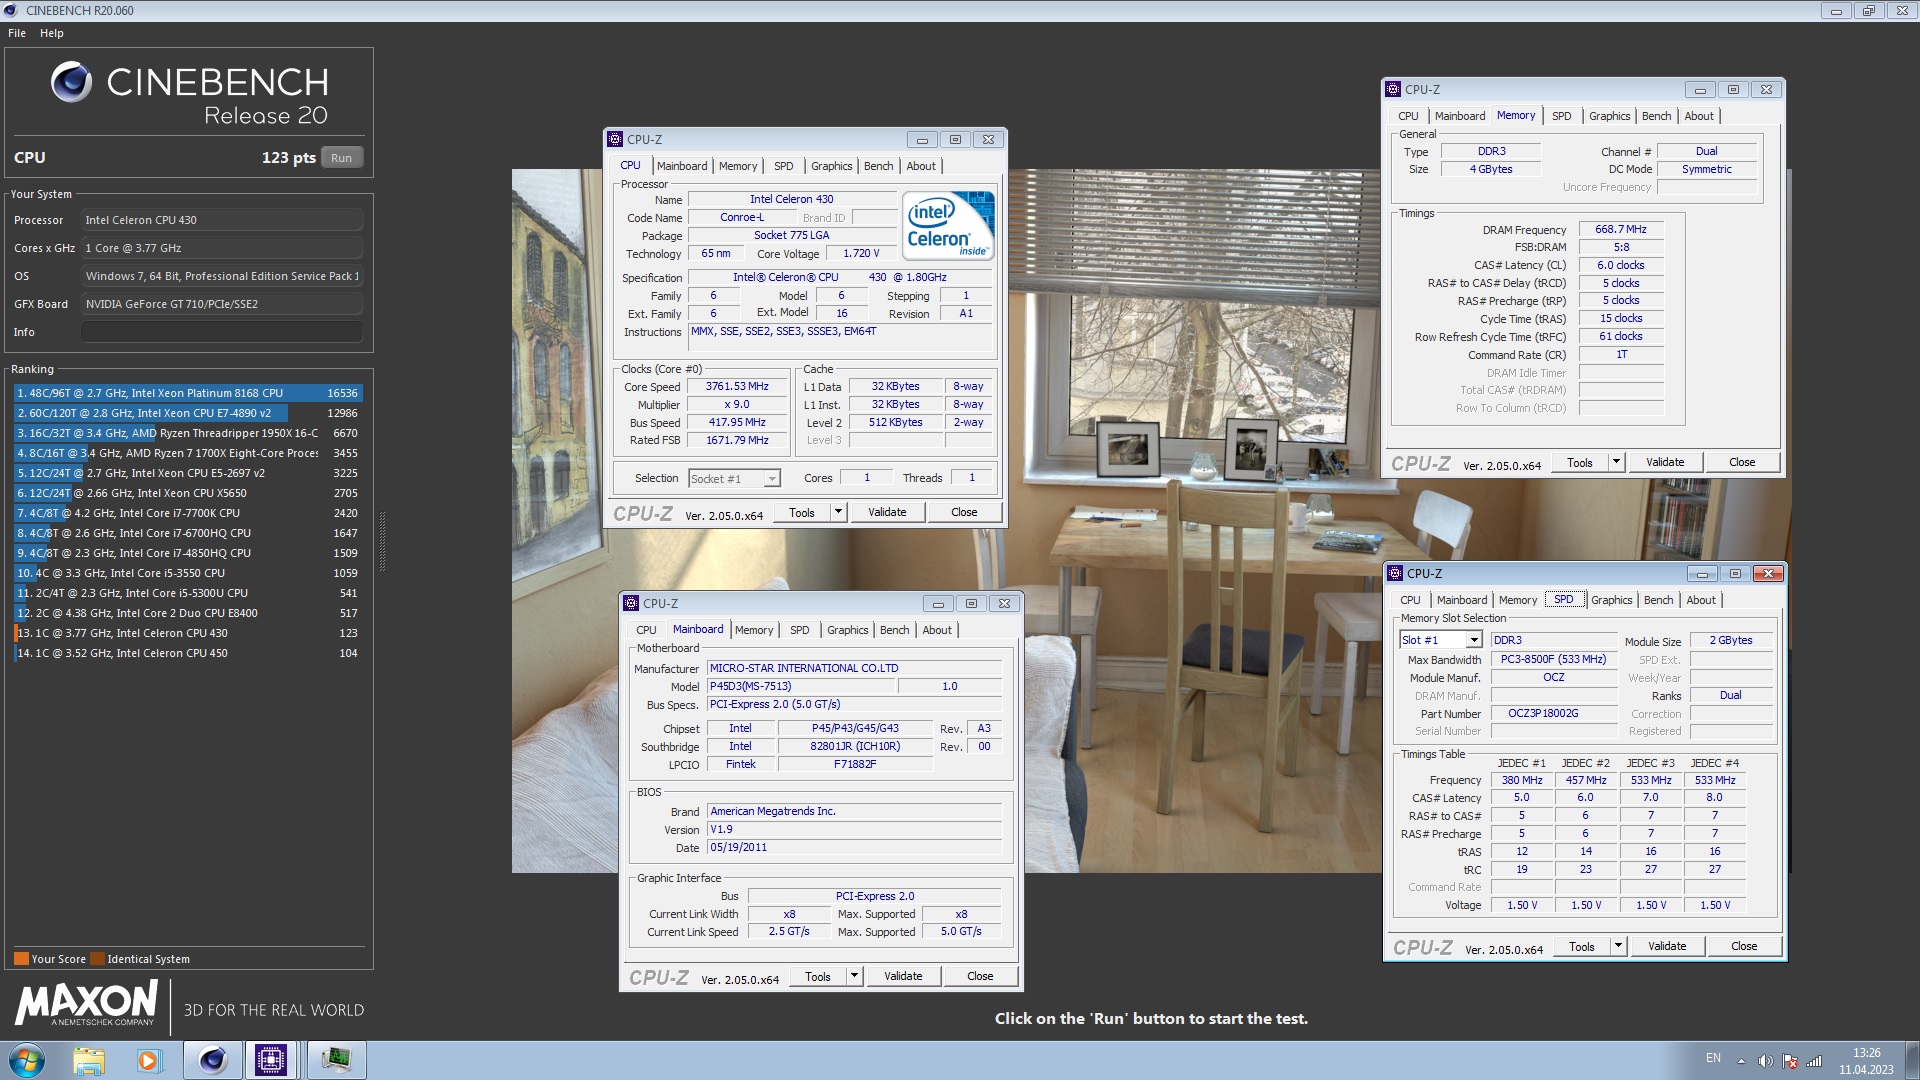The width and height of the screenshot is (1920, 1080).
Task: Click the Cinebench sphere logo in header
Action: [x=71, y=82]
